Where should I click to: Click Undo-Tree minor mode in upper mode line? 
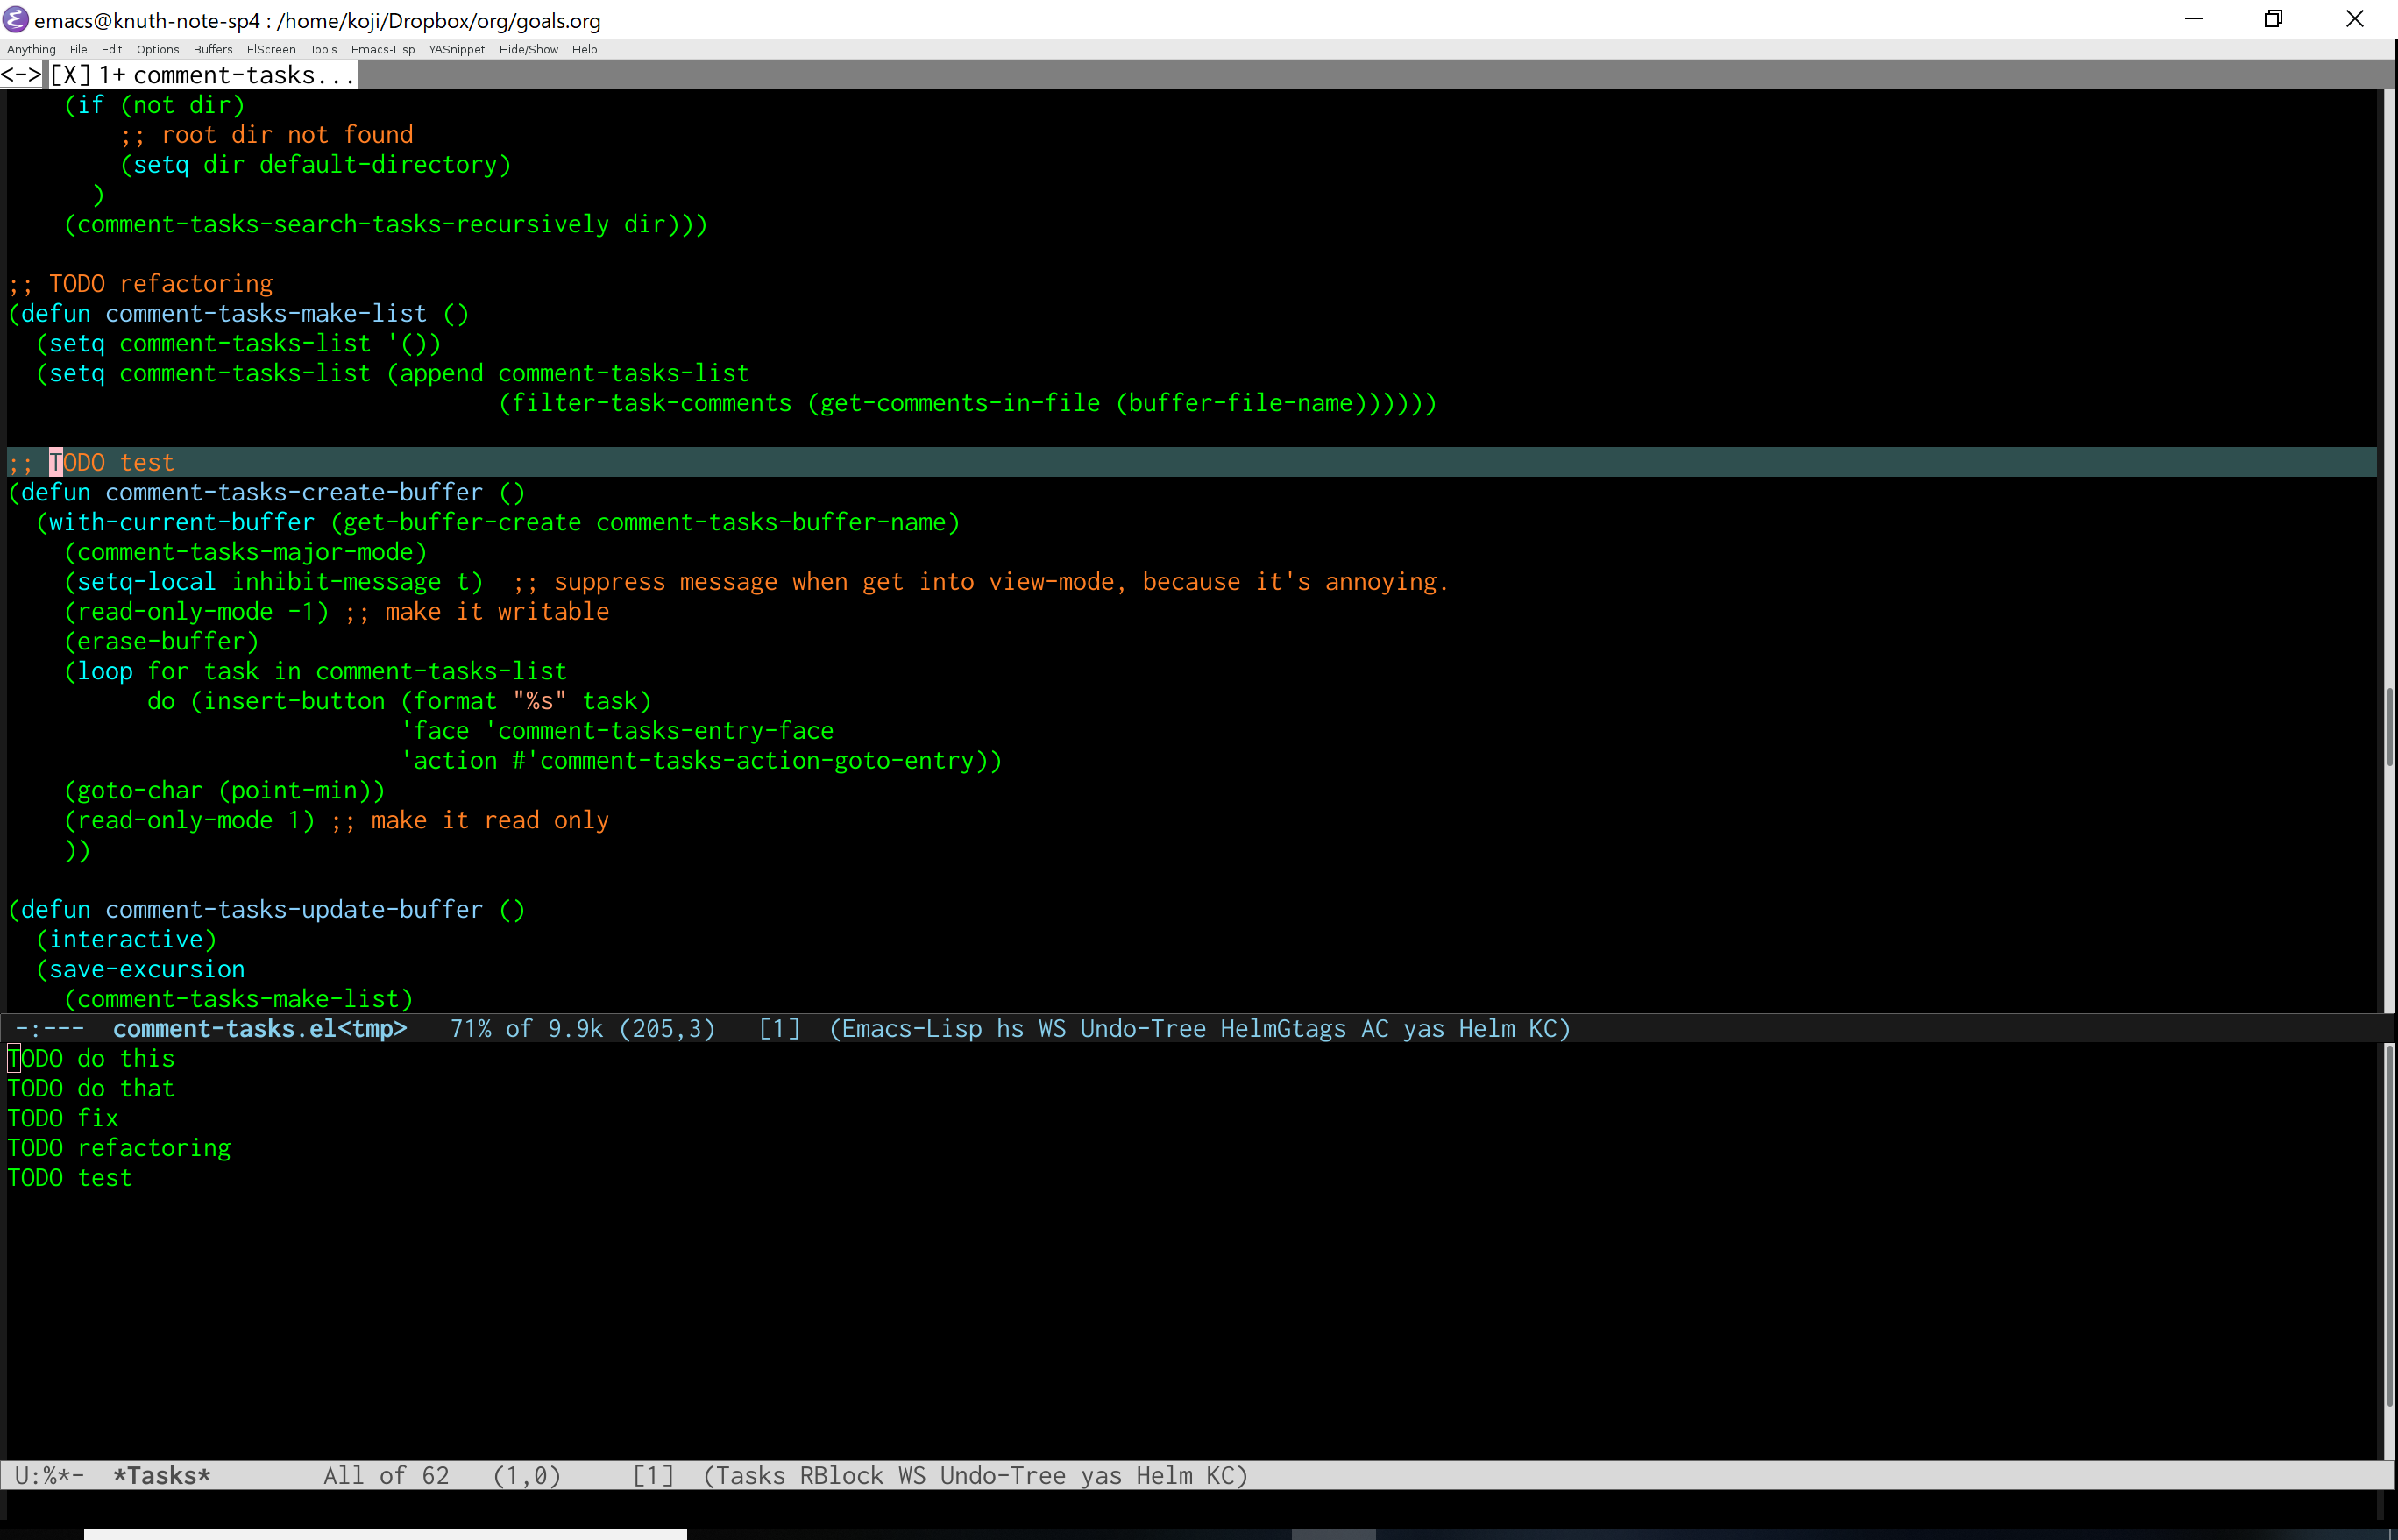1143,1028
